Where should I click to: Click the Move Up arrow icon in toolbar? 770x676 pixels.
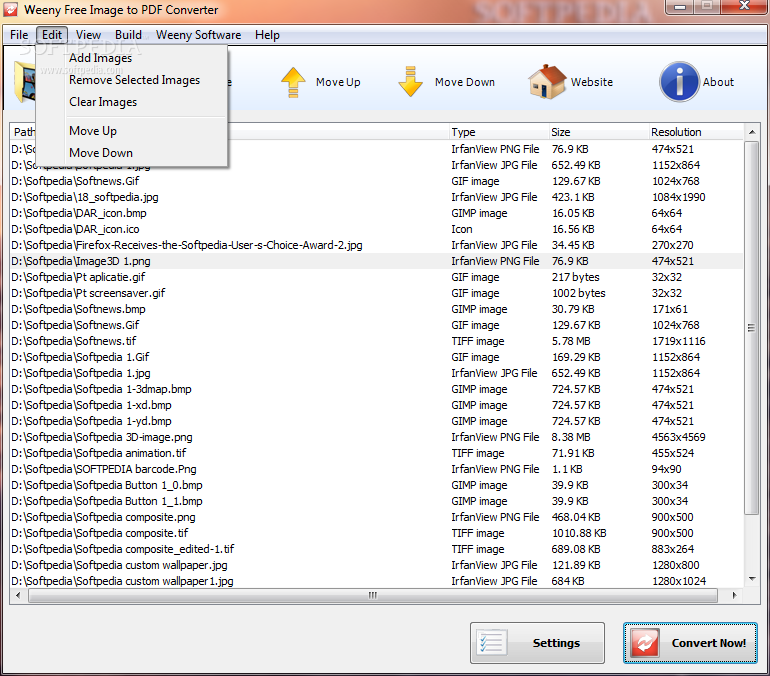tap(293, 82)
